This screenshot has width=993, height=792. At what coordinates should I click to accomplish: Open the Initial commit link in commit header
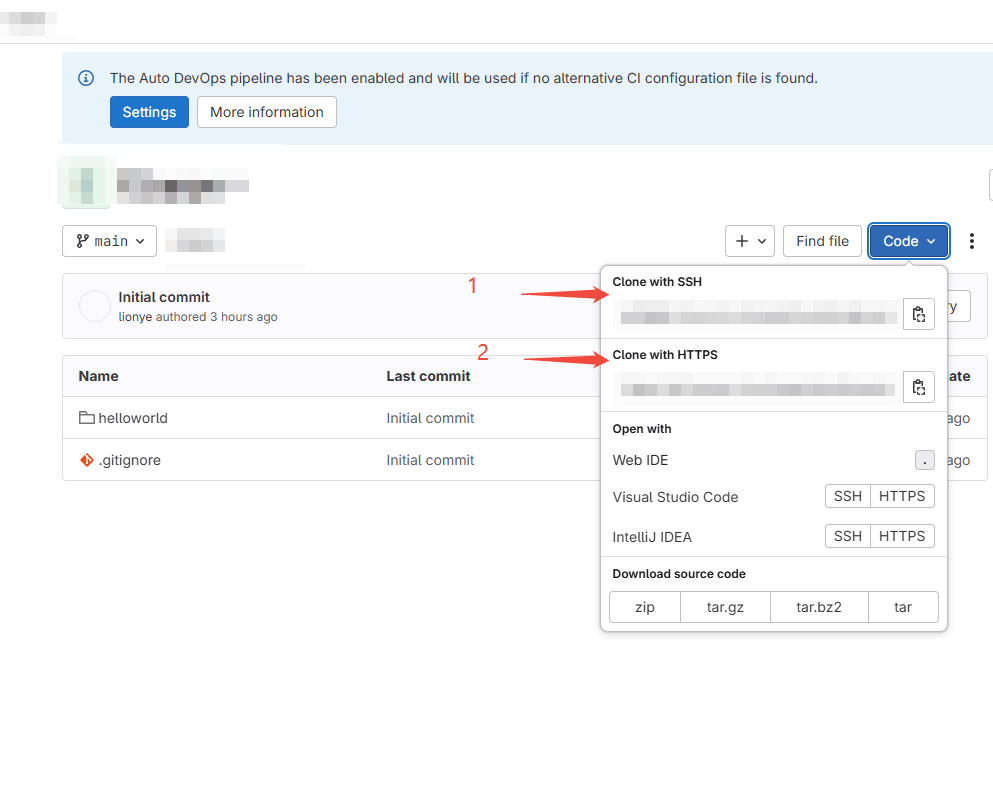(x=164, y=297)
